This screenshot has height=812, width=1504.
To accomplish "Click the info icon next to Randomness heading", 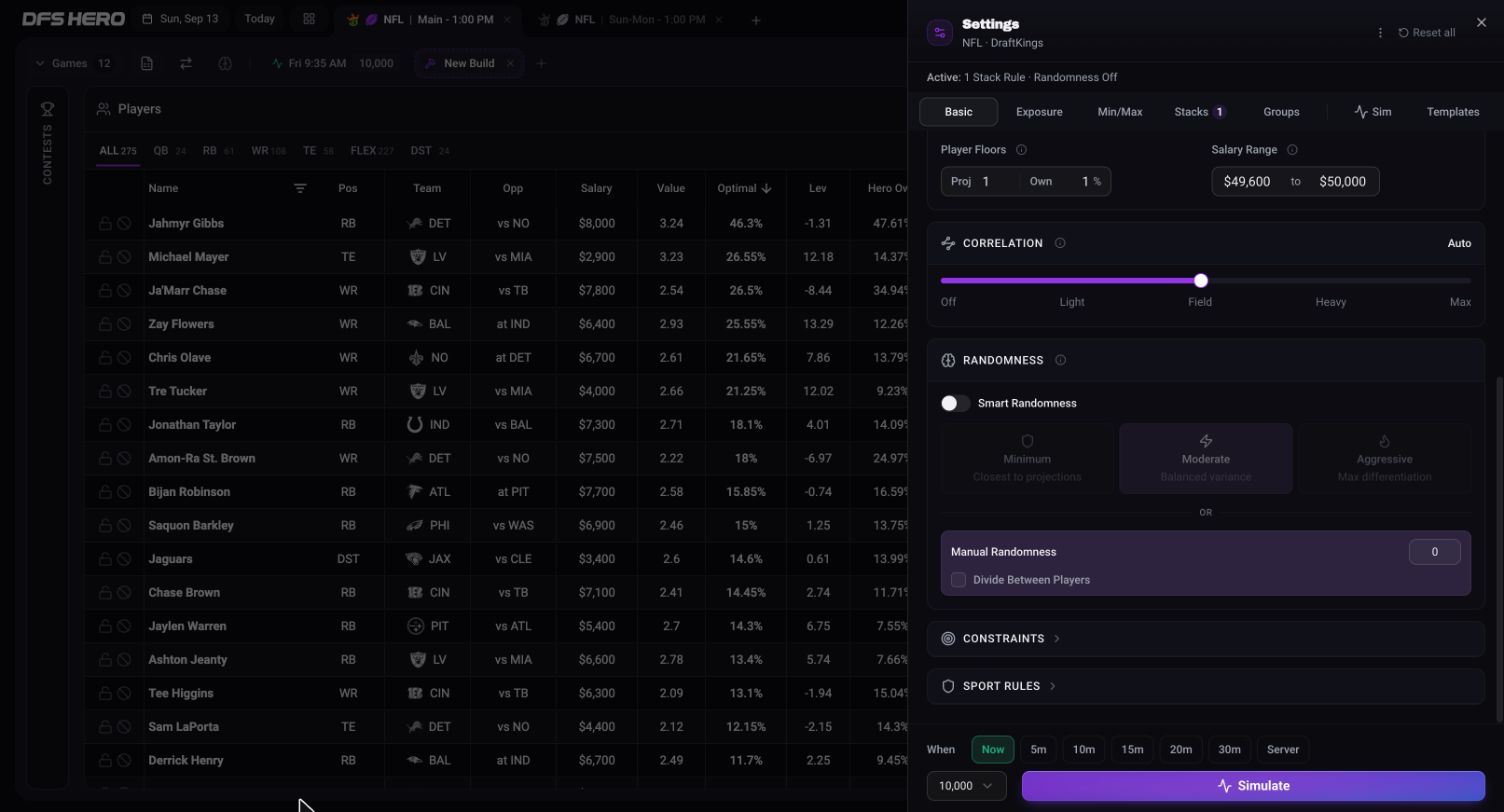I will [1060, 360].
